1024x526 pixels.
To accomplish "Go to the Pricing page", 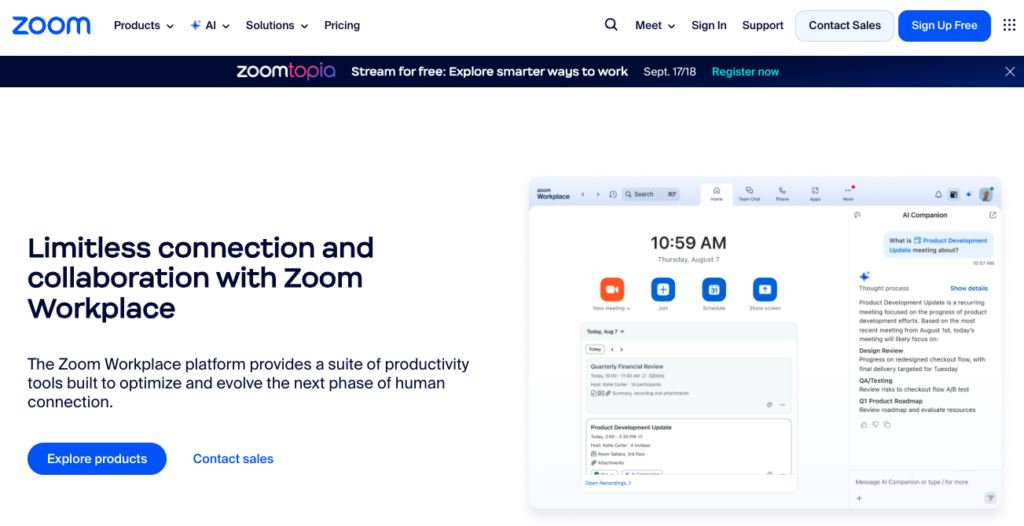I will tap(342, 25).
